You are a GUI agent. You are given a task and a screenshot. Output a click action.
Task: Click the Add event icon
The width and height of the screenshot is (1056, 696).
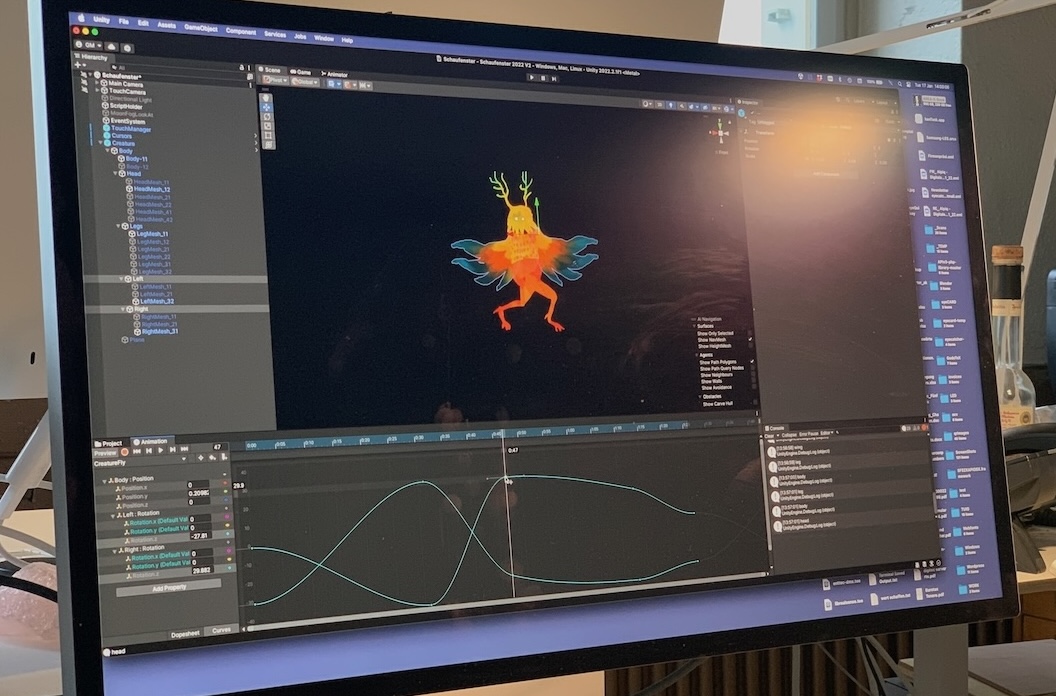(x=224, y=457)
